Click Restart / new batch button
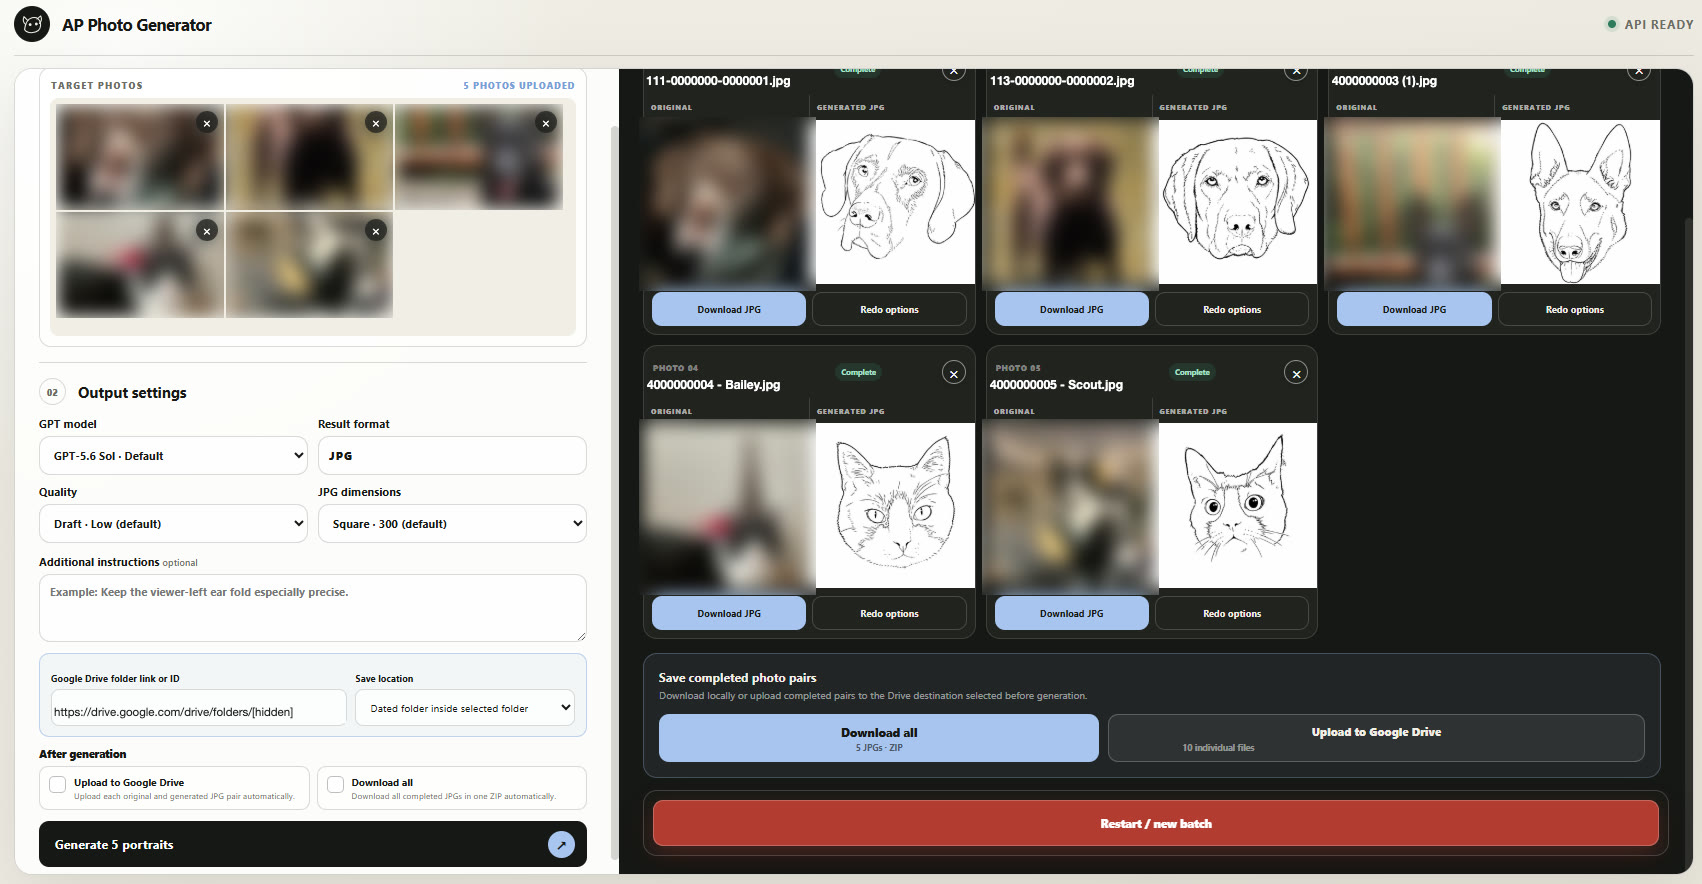This screenshot has width=1702, height=884. [x=1156, y=824]
